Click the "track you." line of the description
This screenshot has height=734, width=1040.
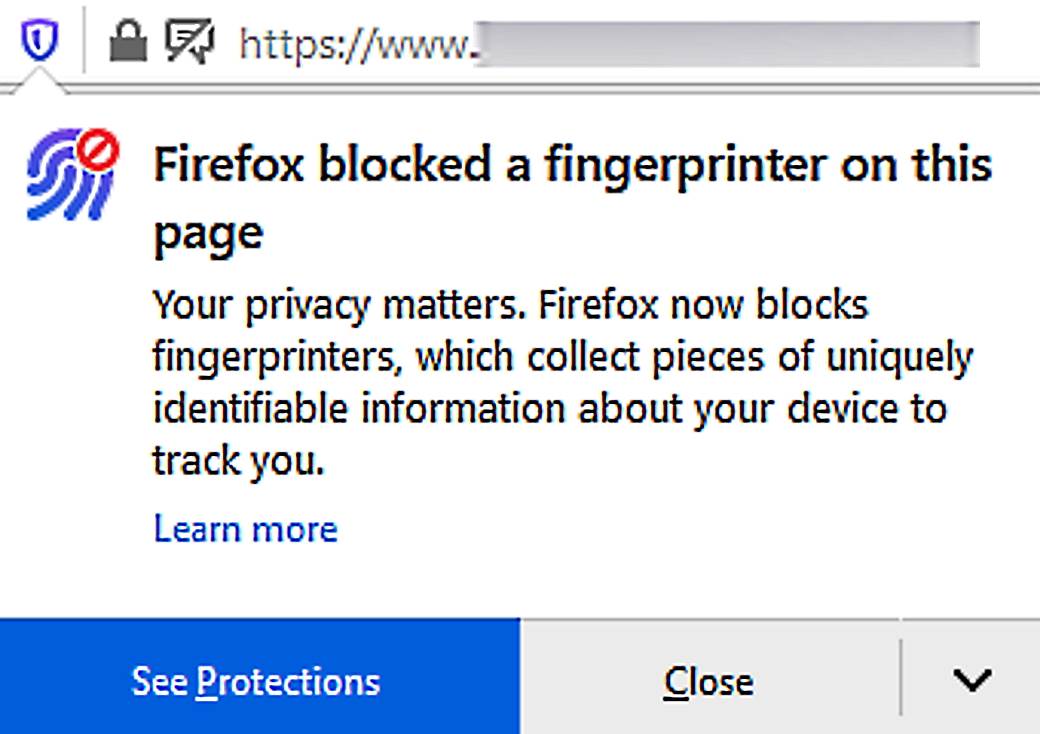tap(239, 461)
